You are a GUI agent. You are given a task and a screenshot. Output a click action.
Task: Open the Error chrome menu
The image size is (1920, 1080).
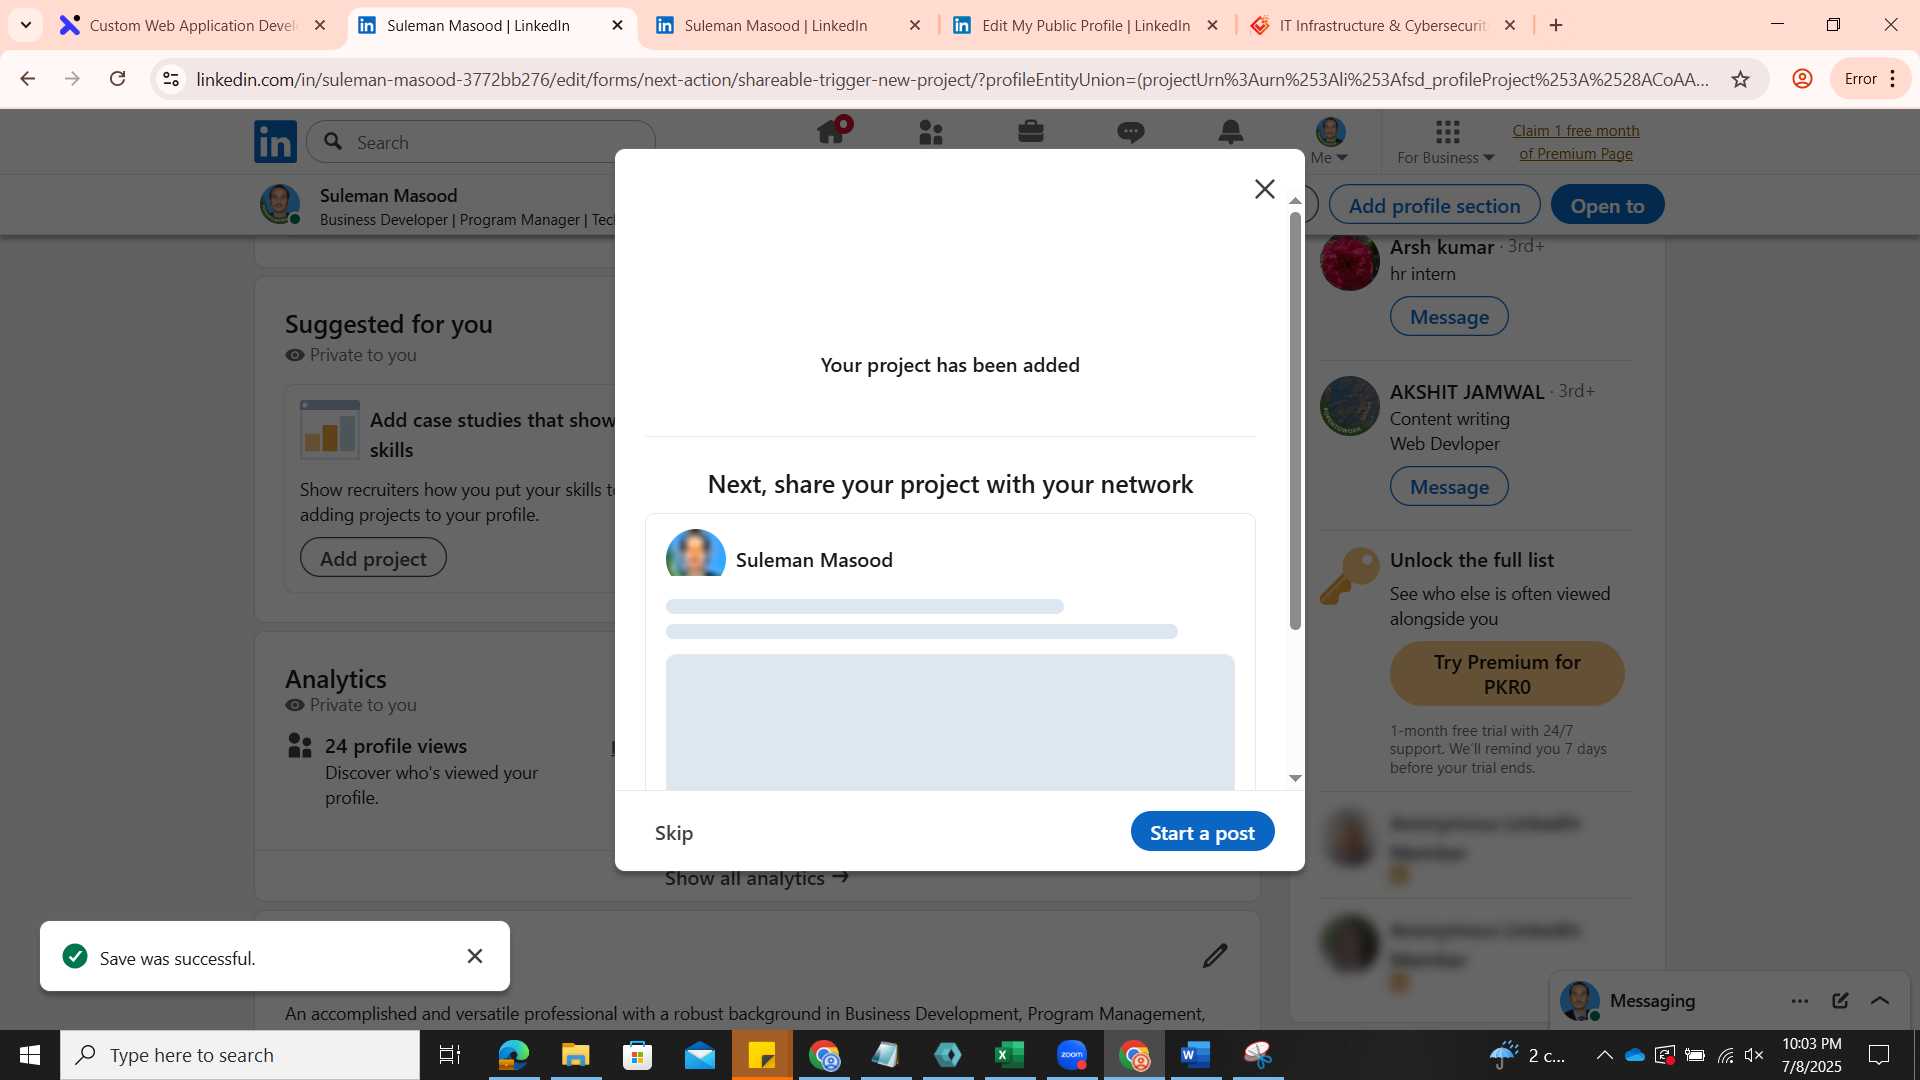pos(1870,79)
